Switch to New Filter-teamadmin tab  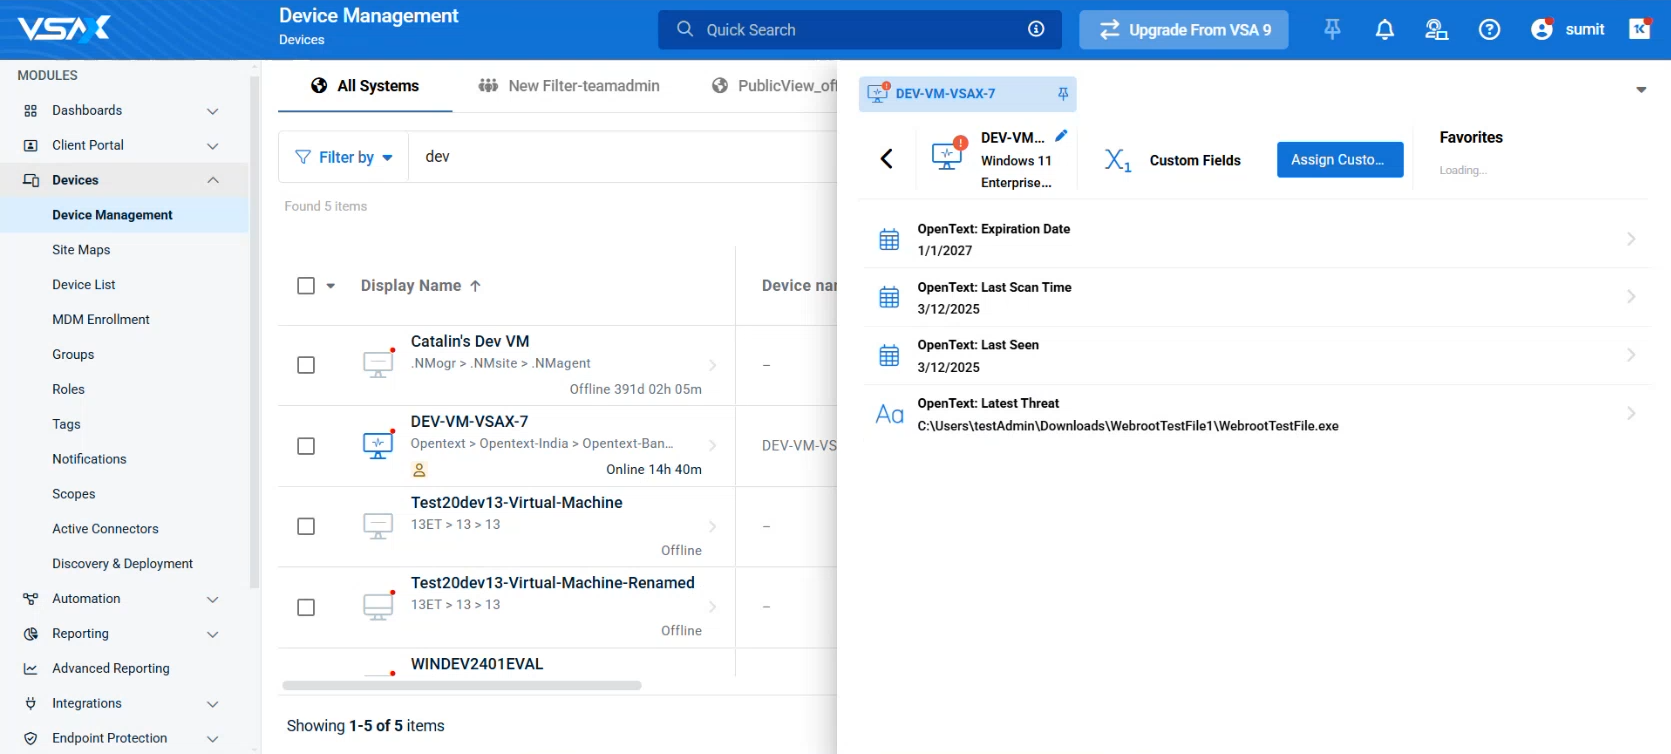(569, 86)
